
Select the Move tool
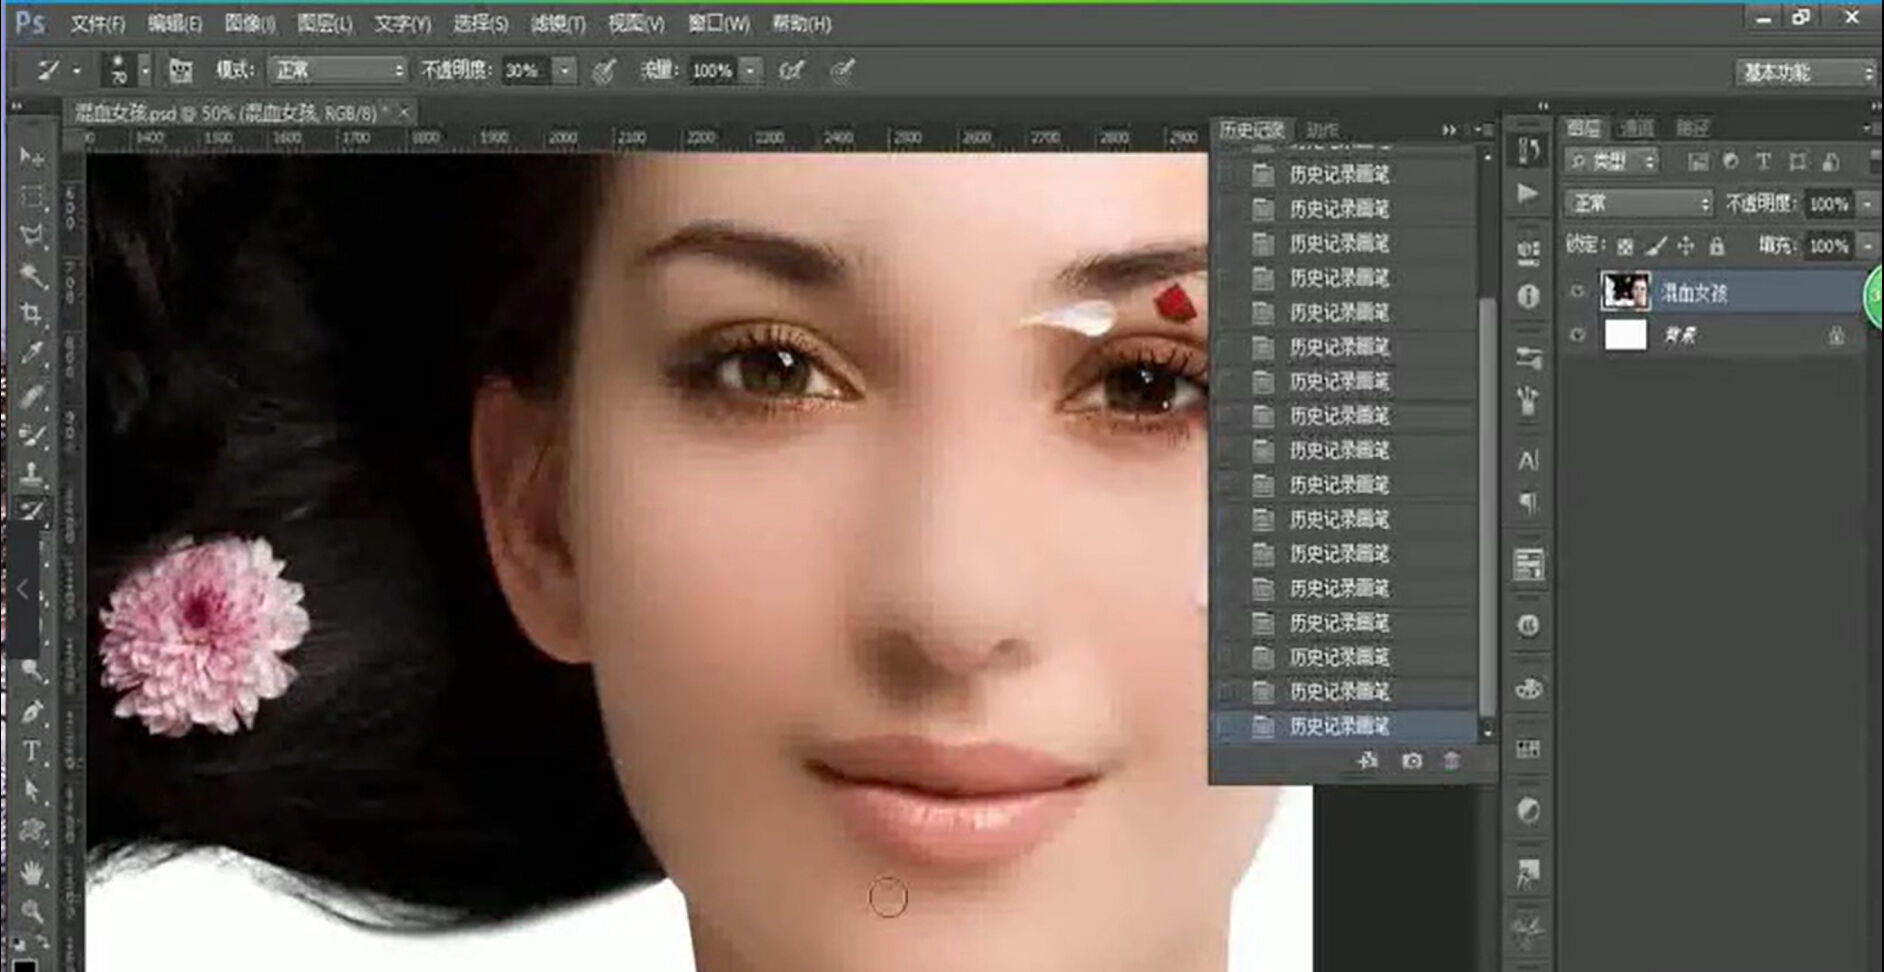31,157
